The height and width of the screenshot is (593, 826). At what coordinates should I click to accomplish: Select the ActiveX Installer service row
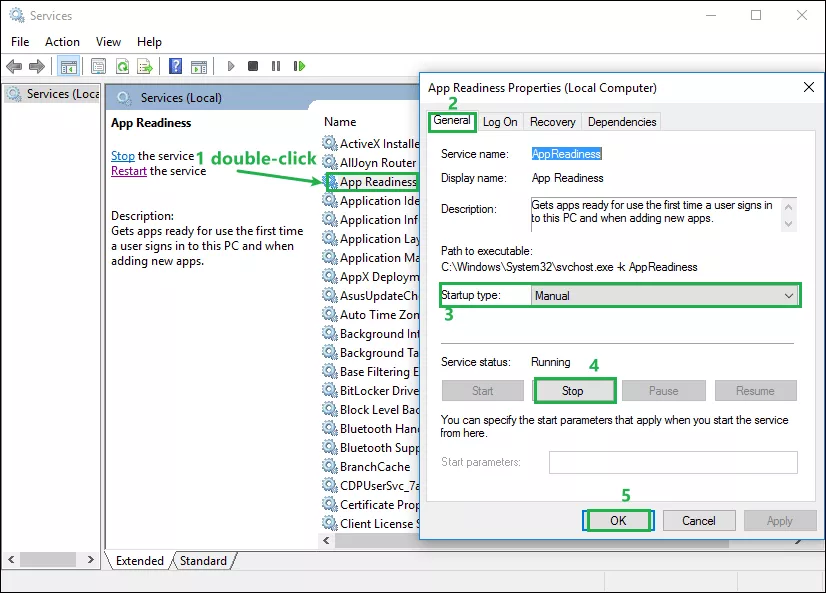371,143
